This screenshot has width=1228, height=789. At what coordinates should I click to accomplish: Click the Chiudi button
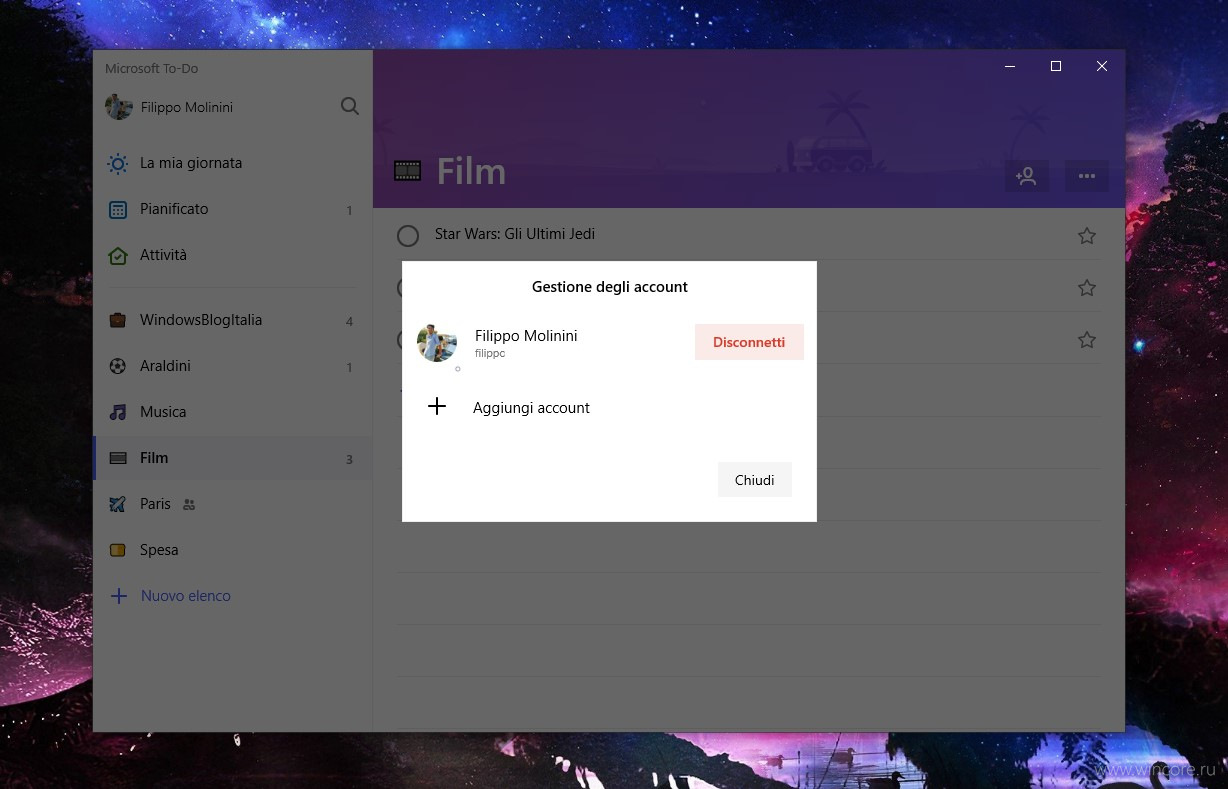point(755,480)
